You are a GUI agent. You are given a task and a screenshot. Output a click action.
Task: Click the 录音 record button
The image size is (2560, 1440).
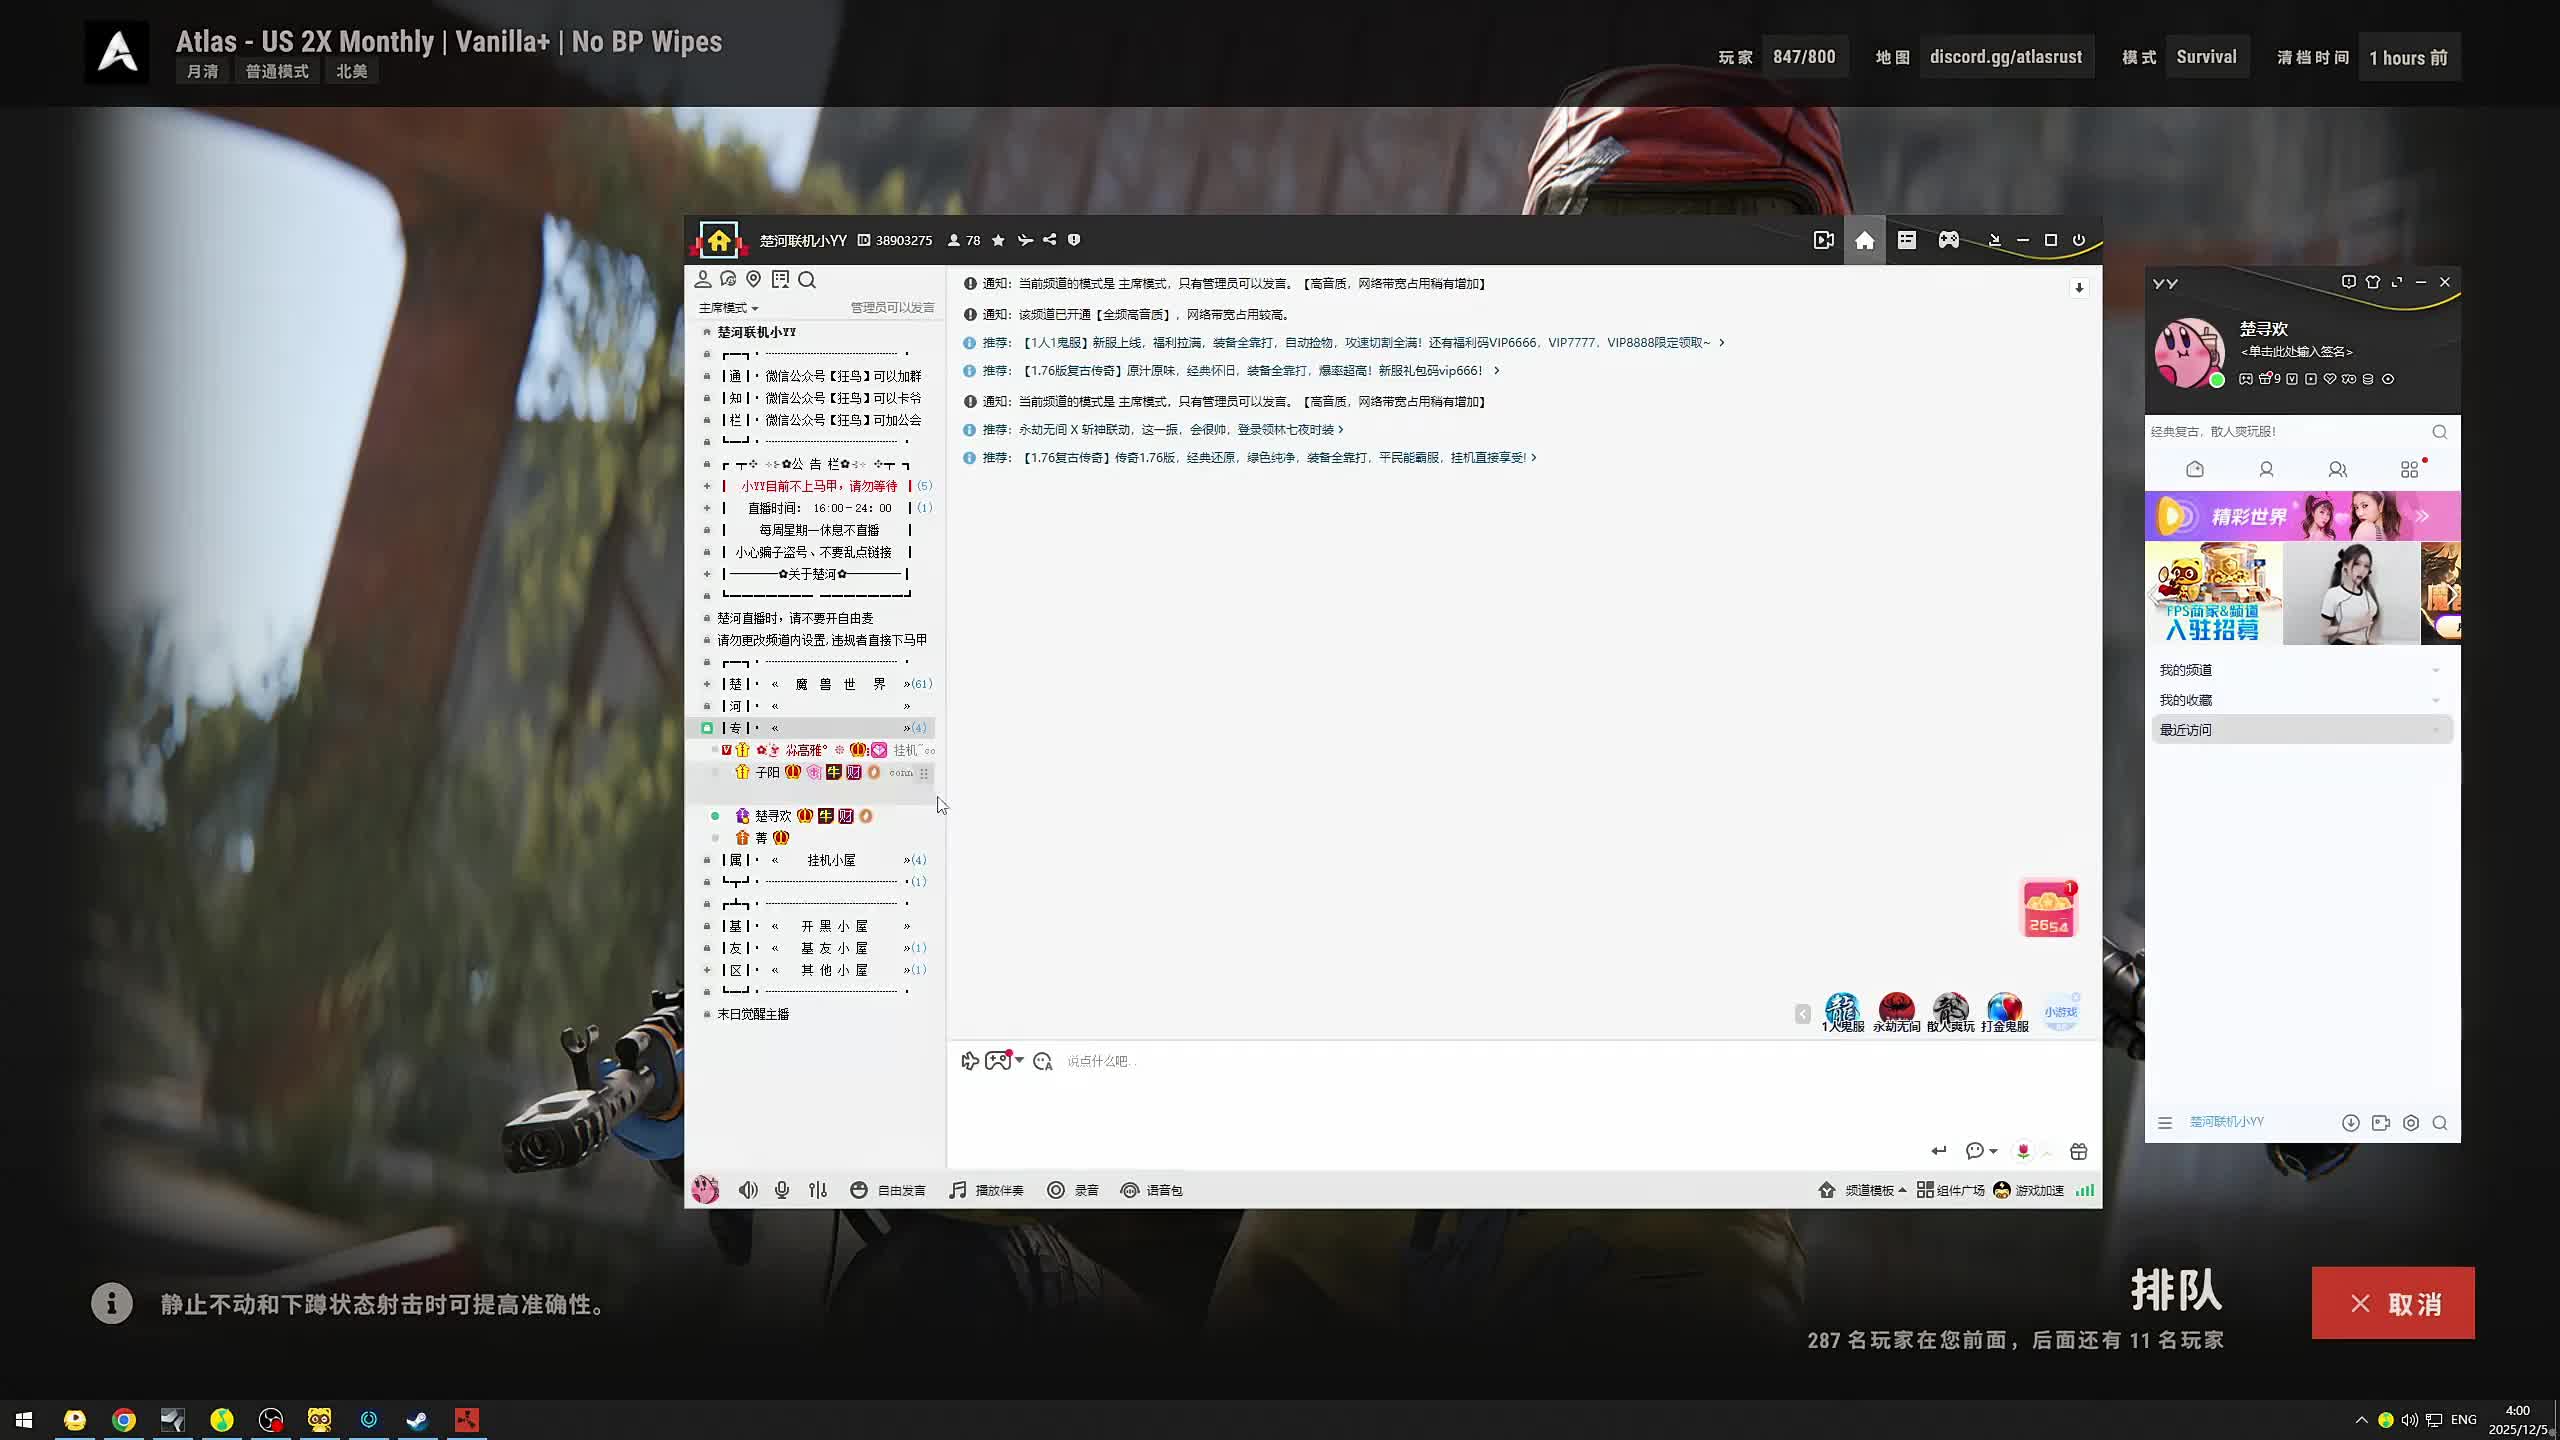tap(1073, 1190)
